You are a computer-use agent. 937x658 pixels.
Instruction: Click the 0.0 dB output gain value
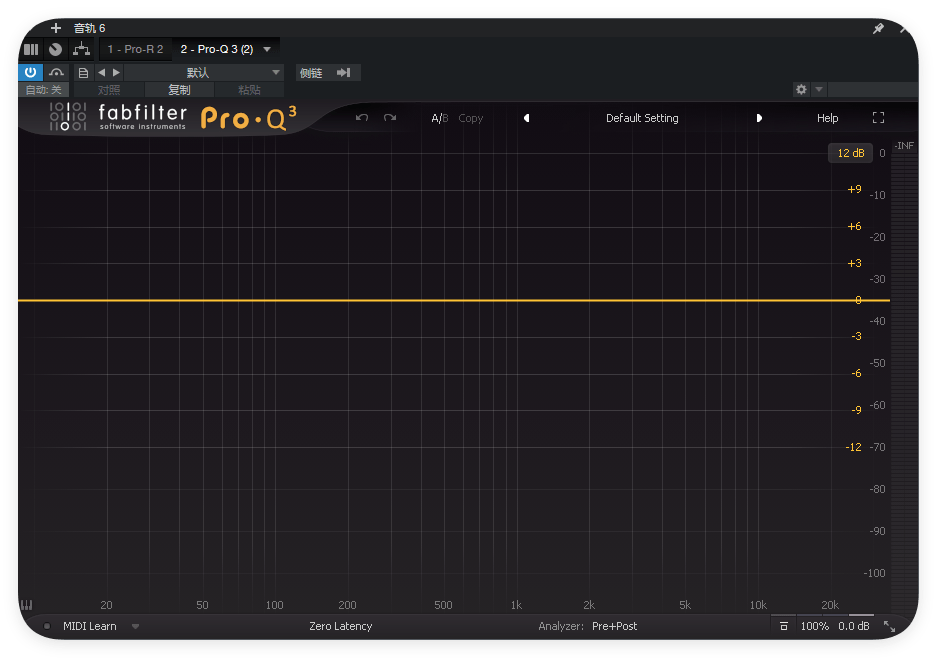pos(853,626)
